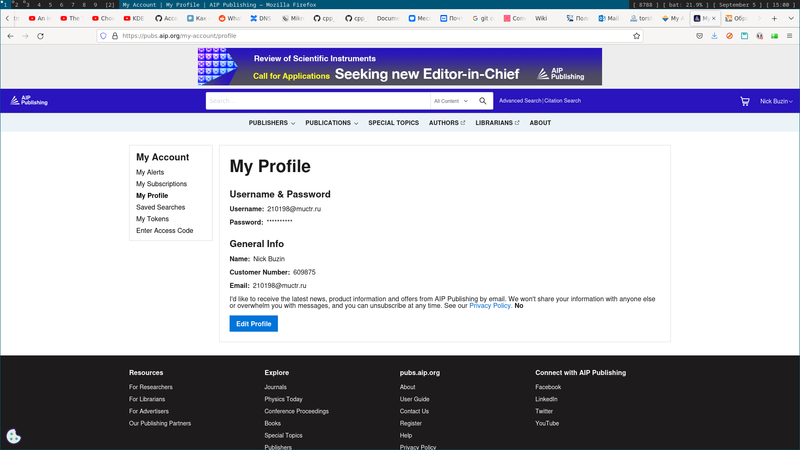Open My Alerts in the account sidebar

tap(150, 172)
